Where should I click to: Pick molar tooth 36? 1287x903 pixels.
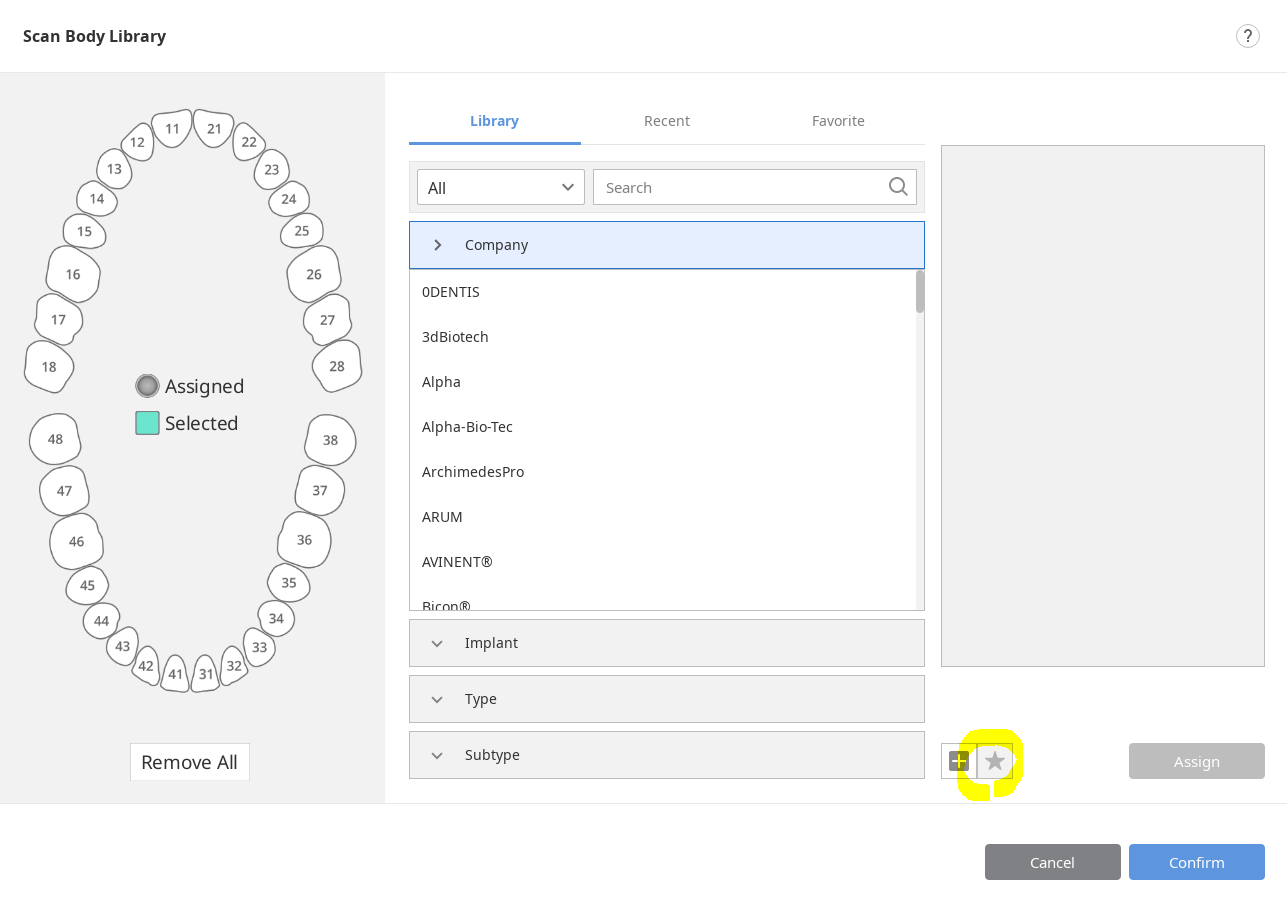pyautogui.click(x=304, y=540)
